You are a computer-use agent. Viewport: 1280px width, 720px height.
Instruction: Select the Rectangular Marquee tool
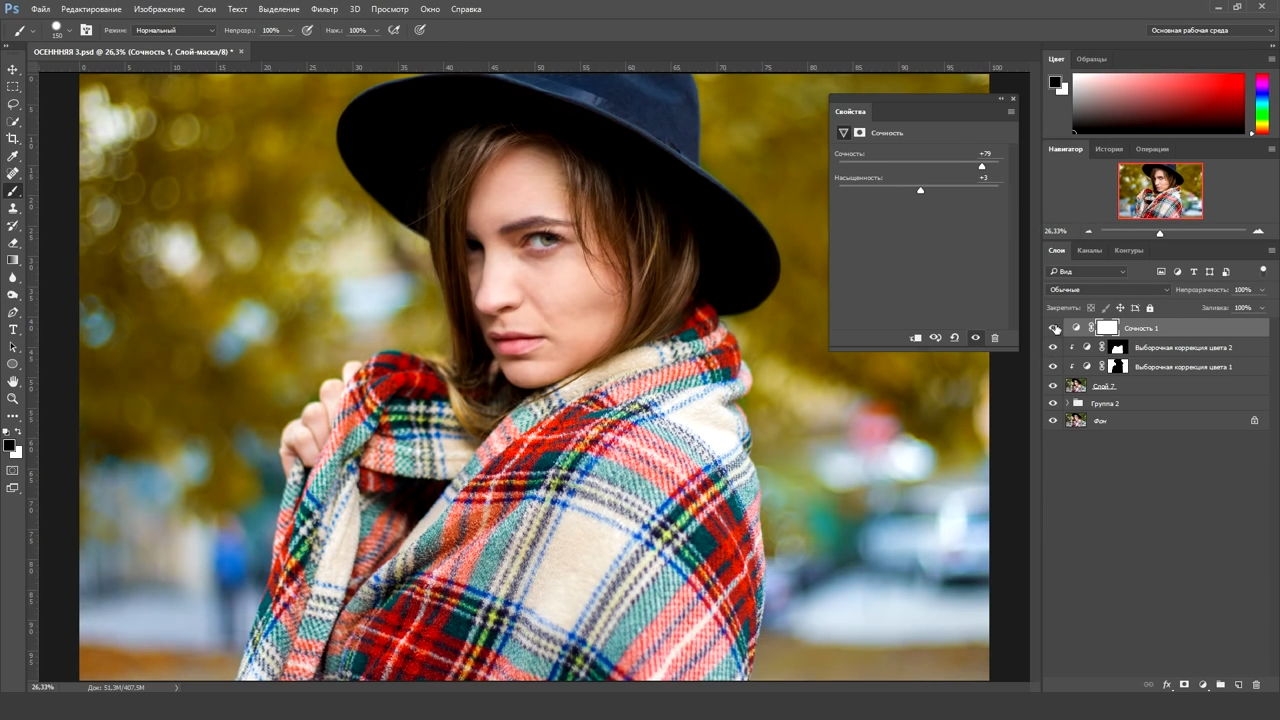tap(13, 87)
